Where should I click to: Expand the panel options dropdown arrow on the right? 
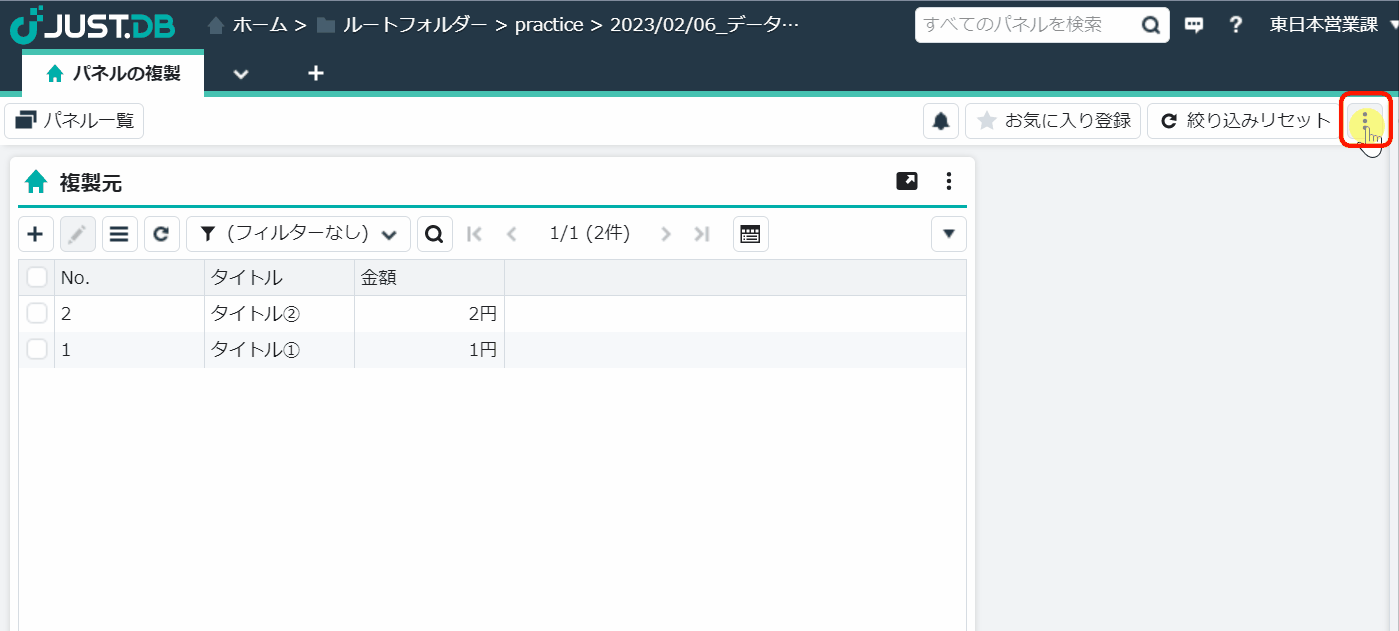click(x=947, y=233)
